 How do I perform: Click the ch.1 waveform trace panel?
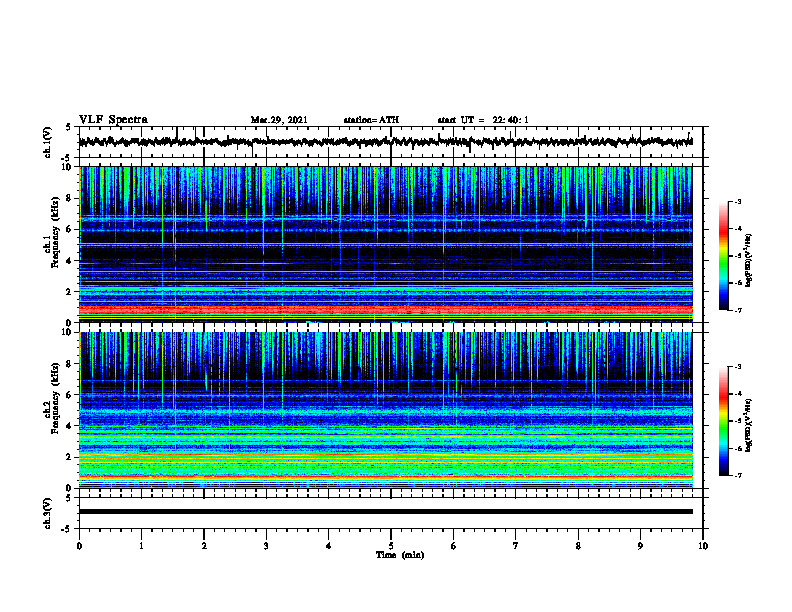[391, 142]
